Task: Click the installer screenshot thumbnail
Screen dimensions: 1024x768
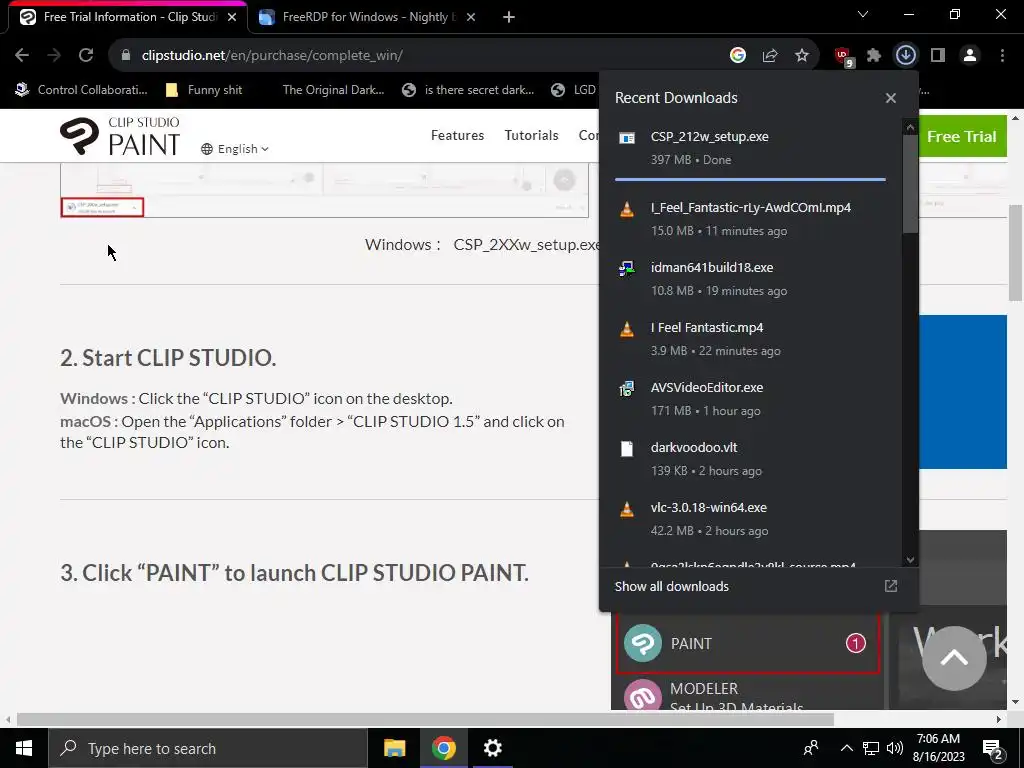Action: [325, 190]
